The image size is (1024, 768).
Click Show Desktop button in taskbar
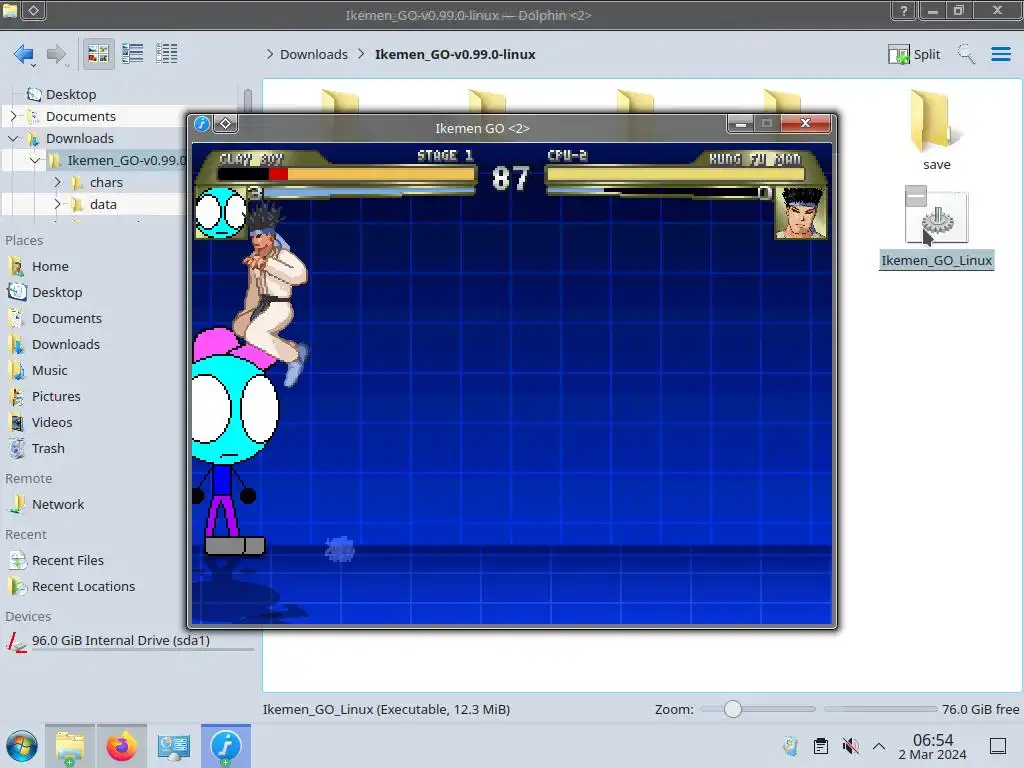[998, 746]
